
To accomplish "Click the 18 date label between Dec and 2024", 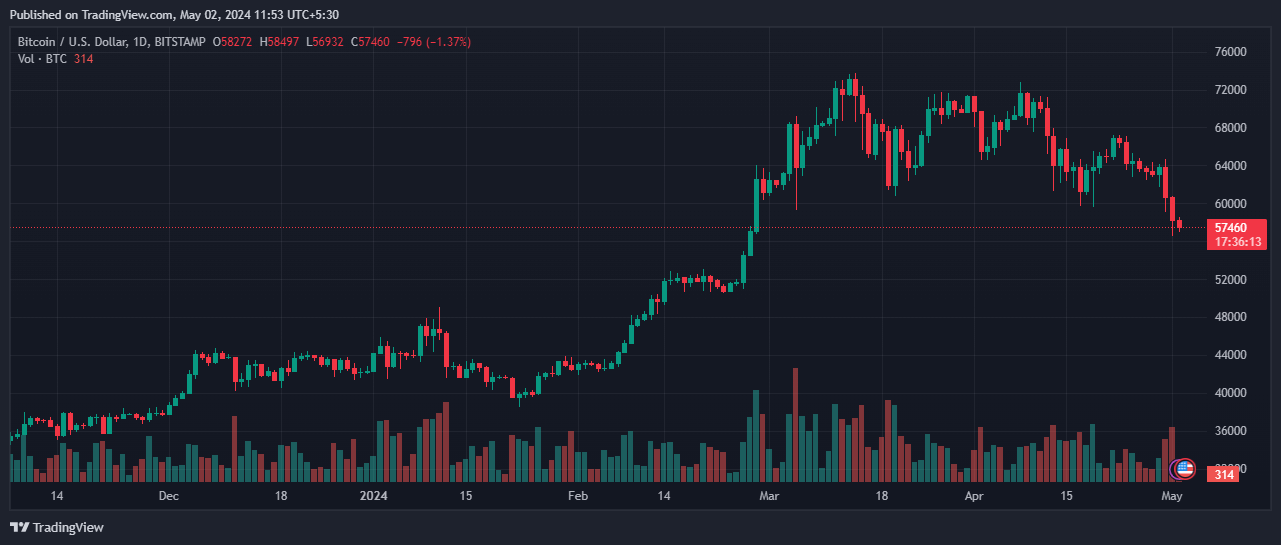I will coord(281,496).
